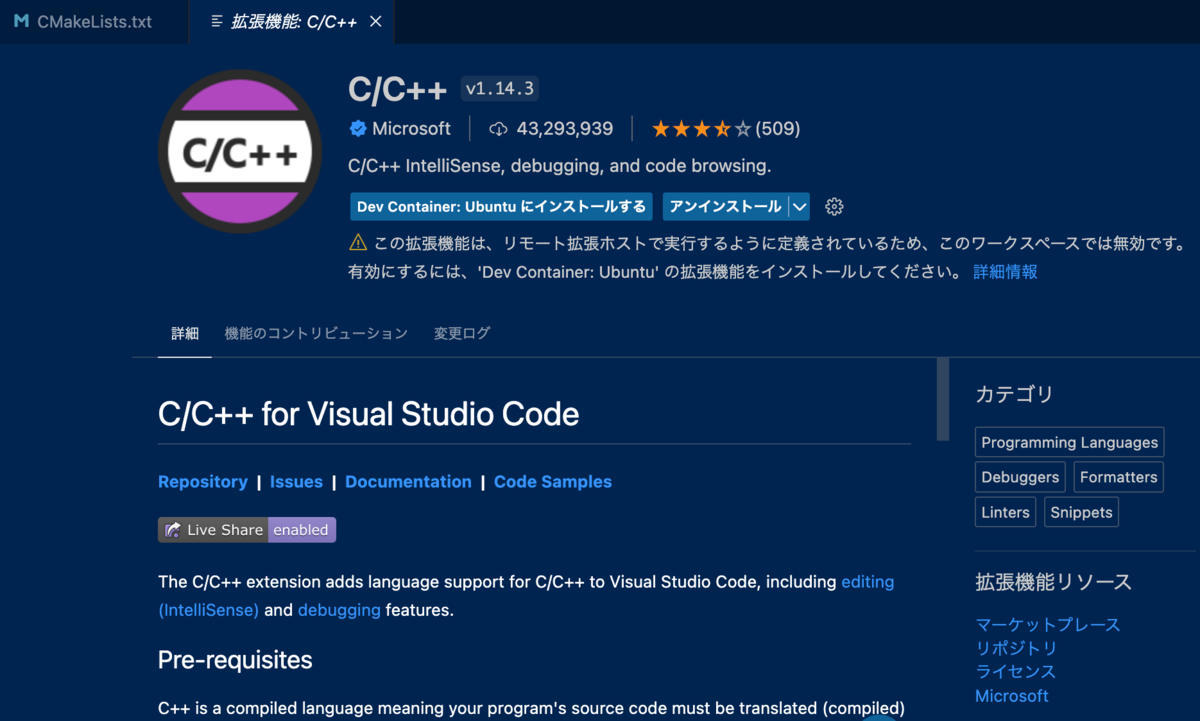The height and width of the screenshot is (721, 1200).
Task: Open the リポジトリ resource link
Action: coord(1016,648)
